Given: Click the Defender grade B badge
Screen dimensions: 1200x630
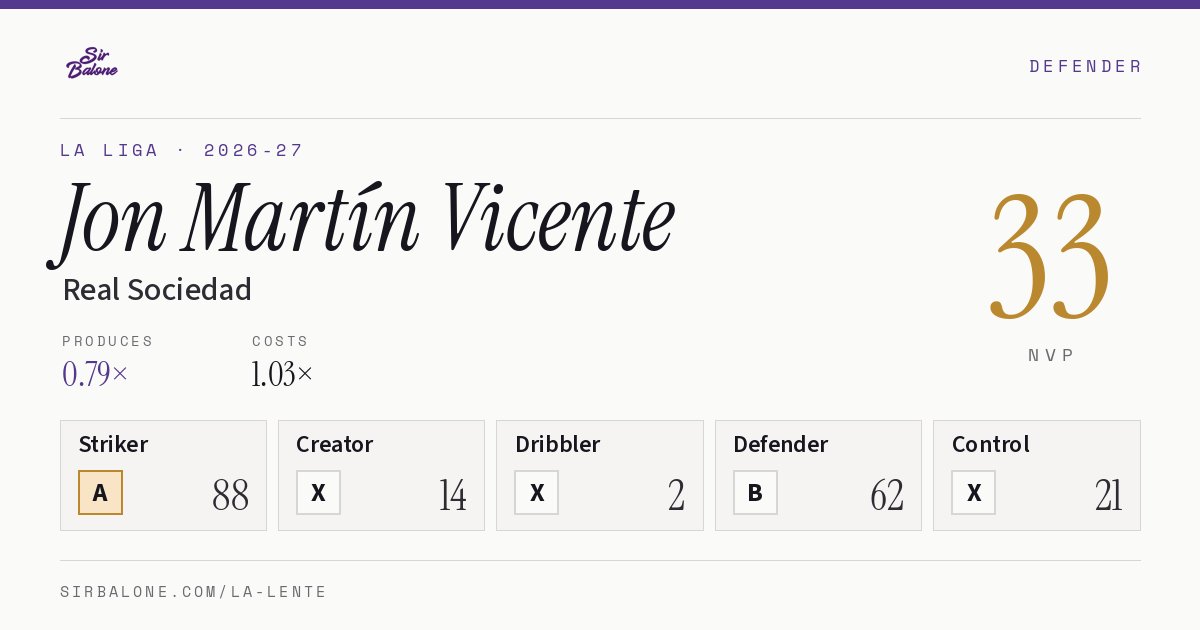Looking at the screenshot, I should pyautogui.click(x=755, y=492).
